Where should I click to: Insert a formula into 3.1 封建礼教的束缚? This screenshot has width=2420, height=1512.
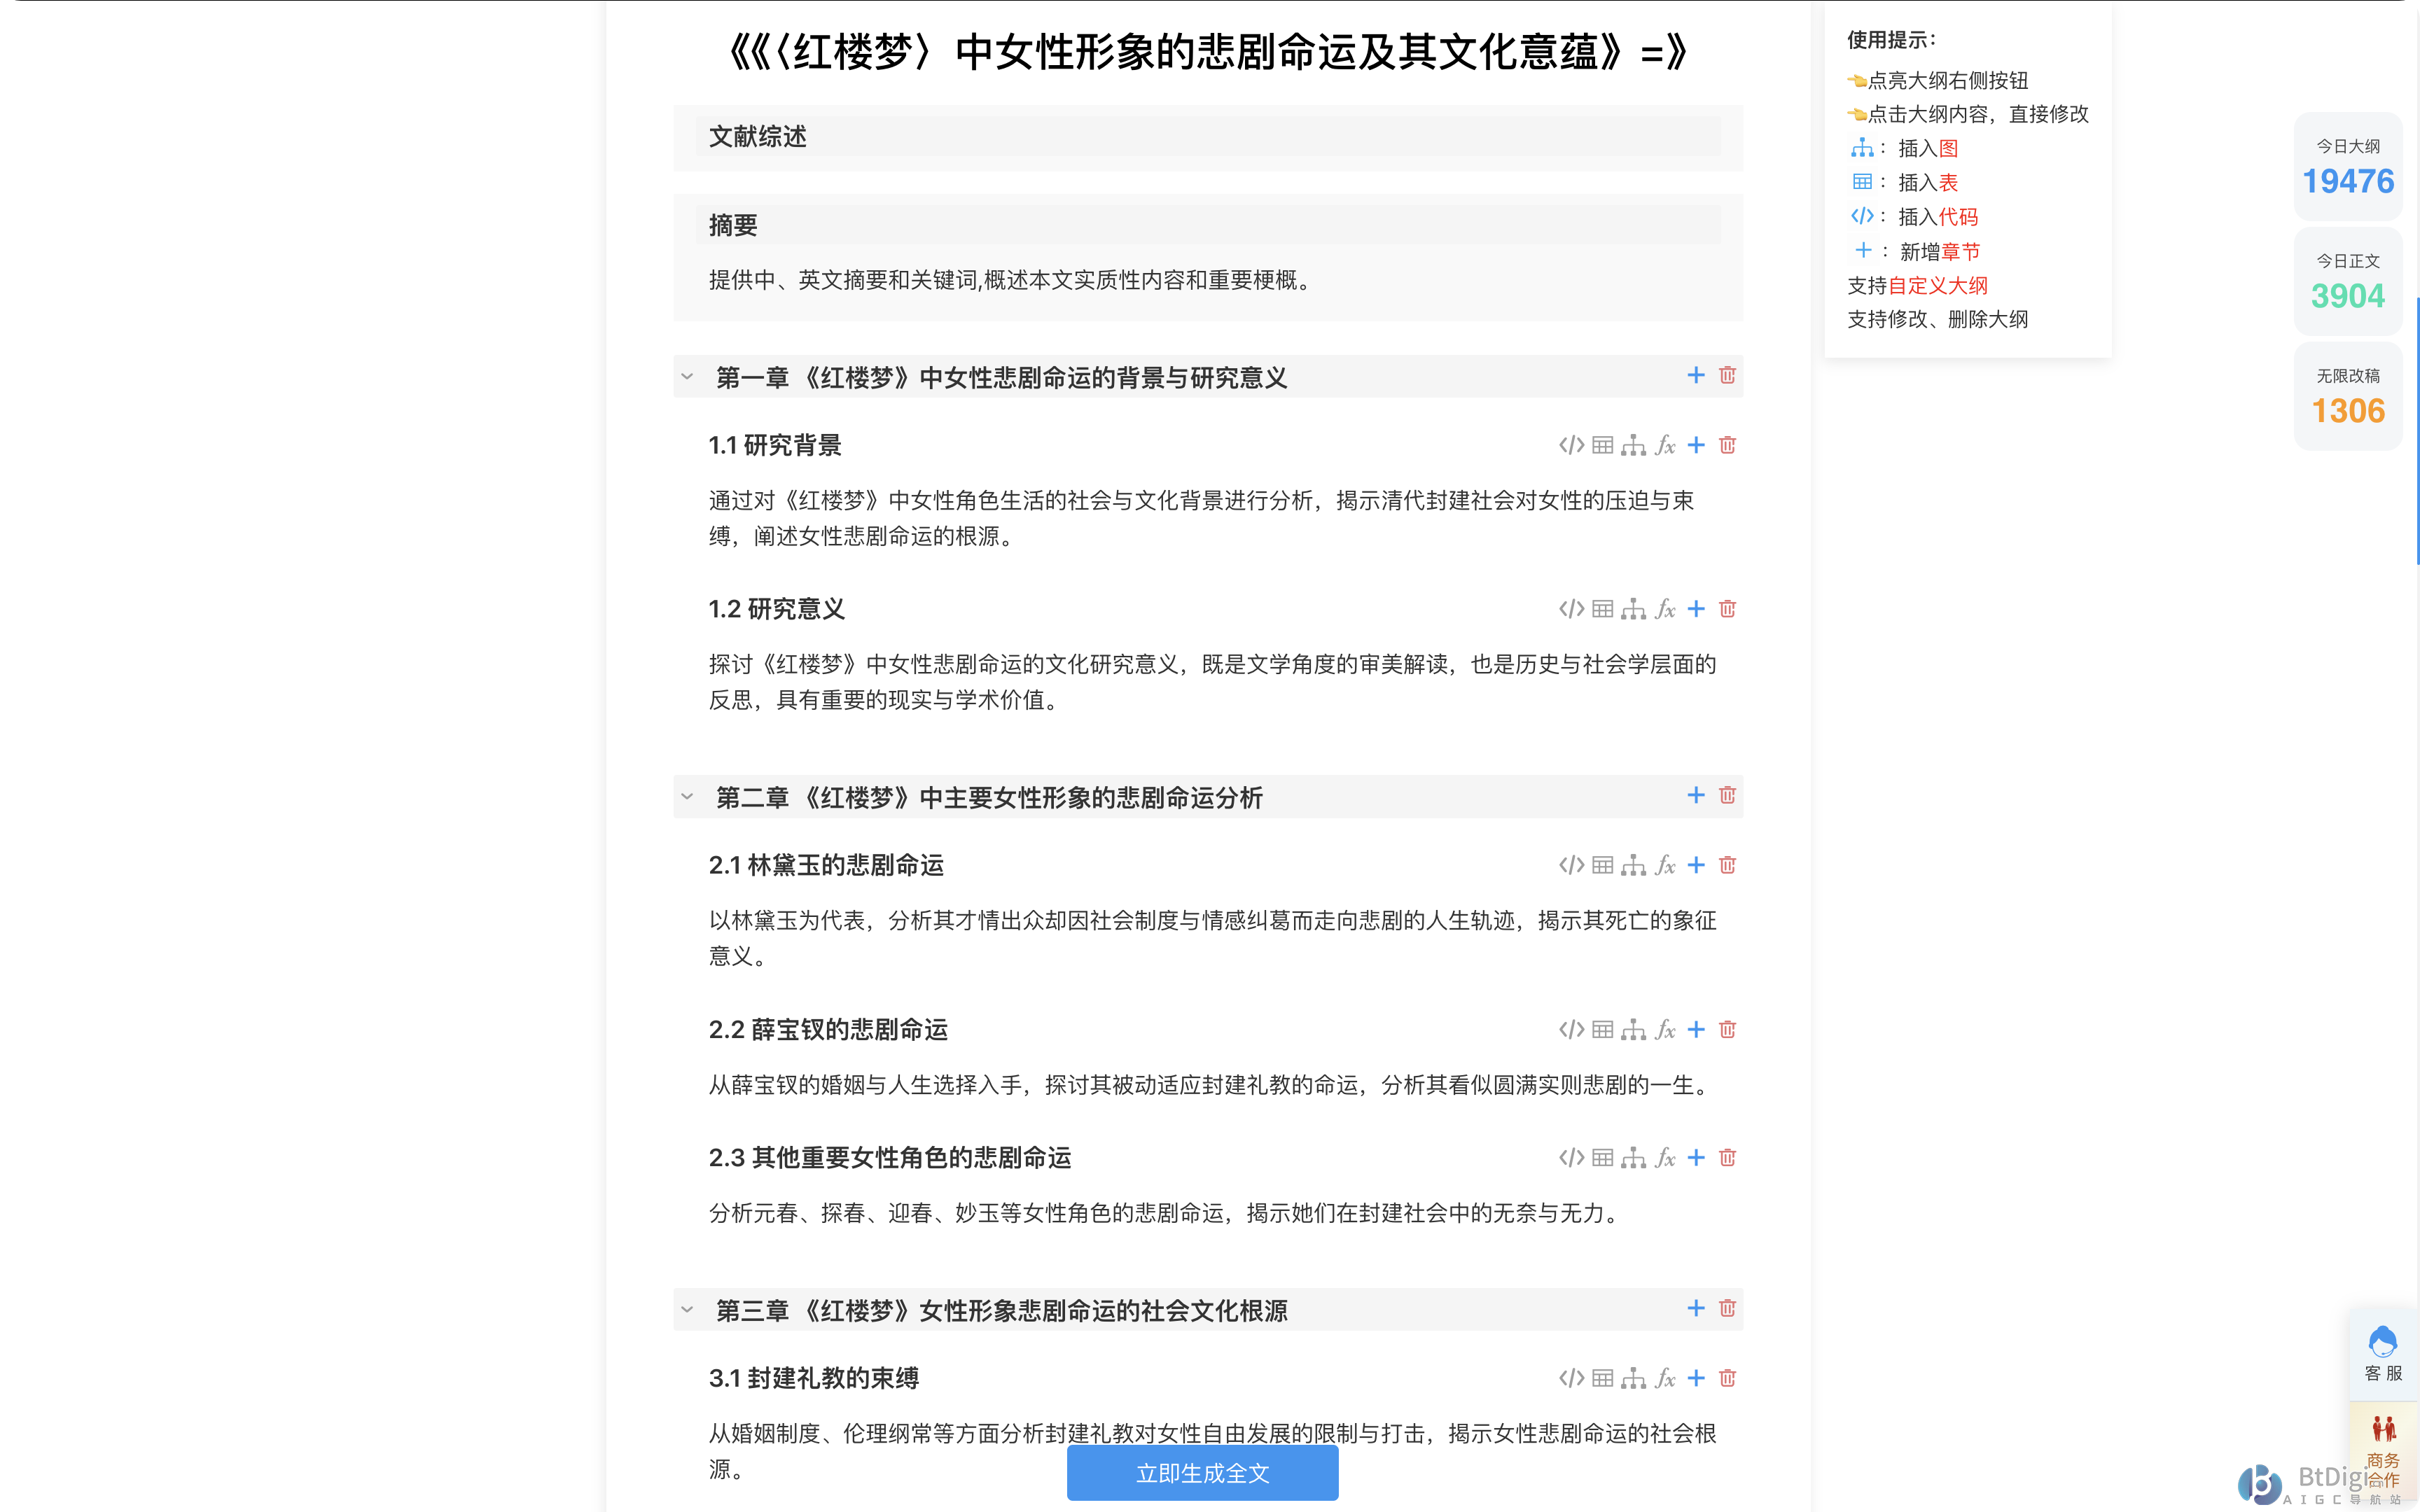[1665, 1378]
